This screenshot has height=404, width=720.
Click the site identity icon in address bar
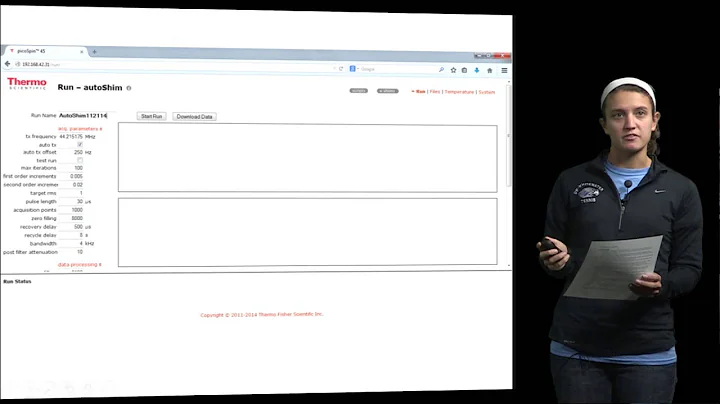[17, 64]
